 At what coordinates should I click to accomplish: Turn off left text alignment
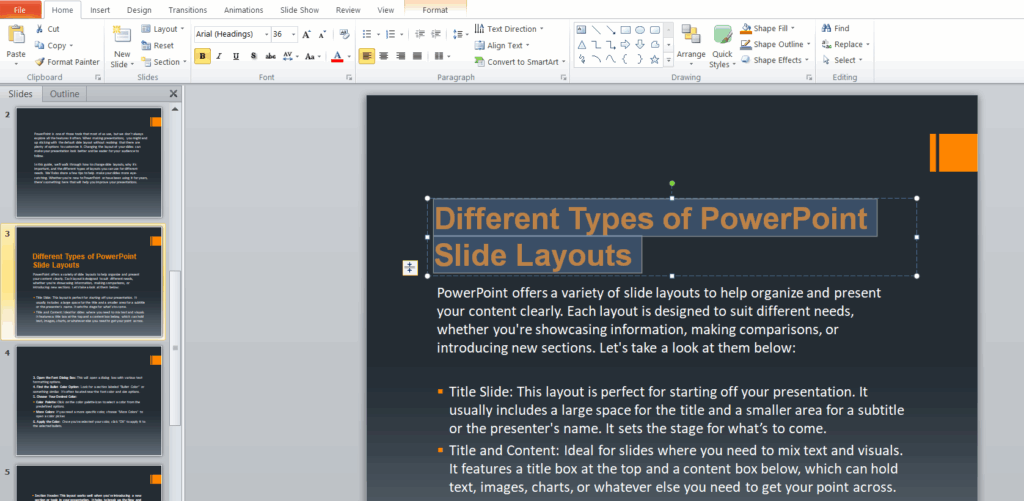tap(367, 56)
